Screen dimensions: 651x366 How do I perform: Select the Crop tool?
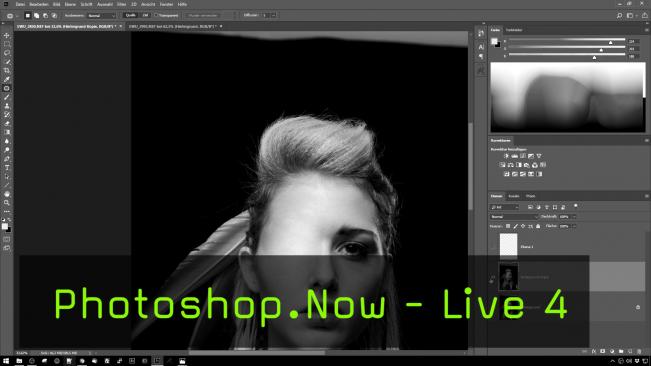tap(7, 71)
